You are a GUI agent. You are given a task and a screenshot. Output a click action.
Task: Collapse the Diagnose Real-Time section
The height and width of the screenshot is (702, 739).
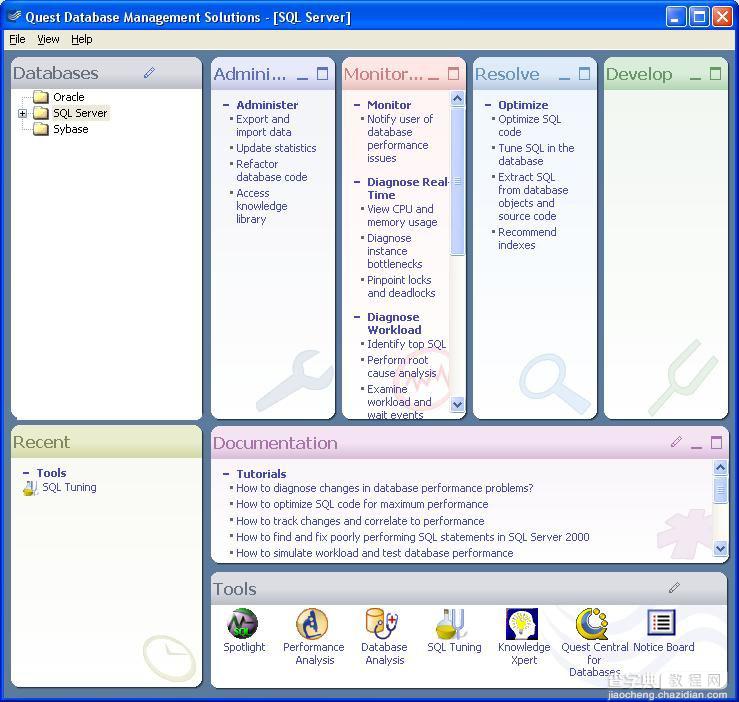pos(357,182)
